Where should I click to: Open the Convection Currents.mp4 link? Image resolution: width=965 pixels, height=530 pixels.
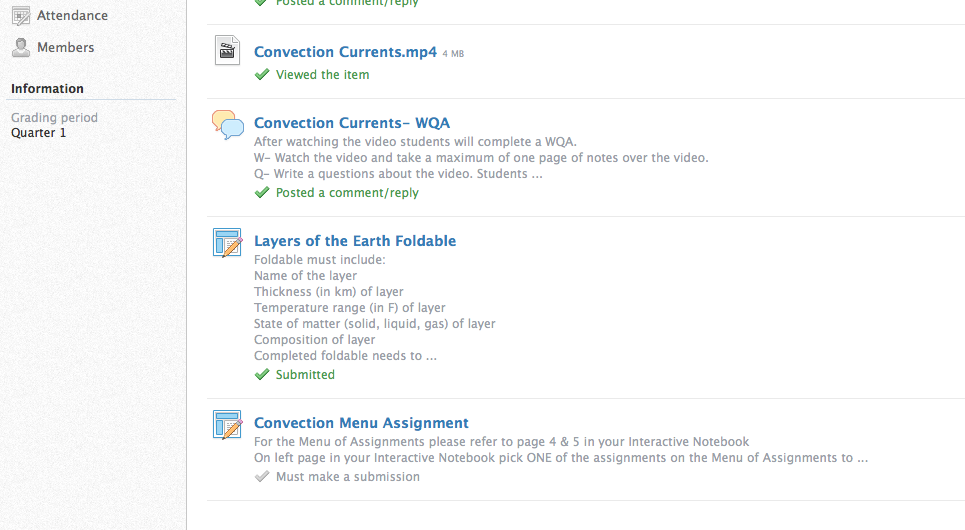(345, 52)
